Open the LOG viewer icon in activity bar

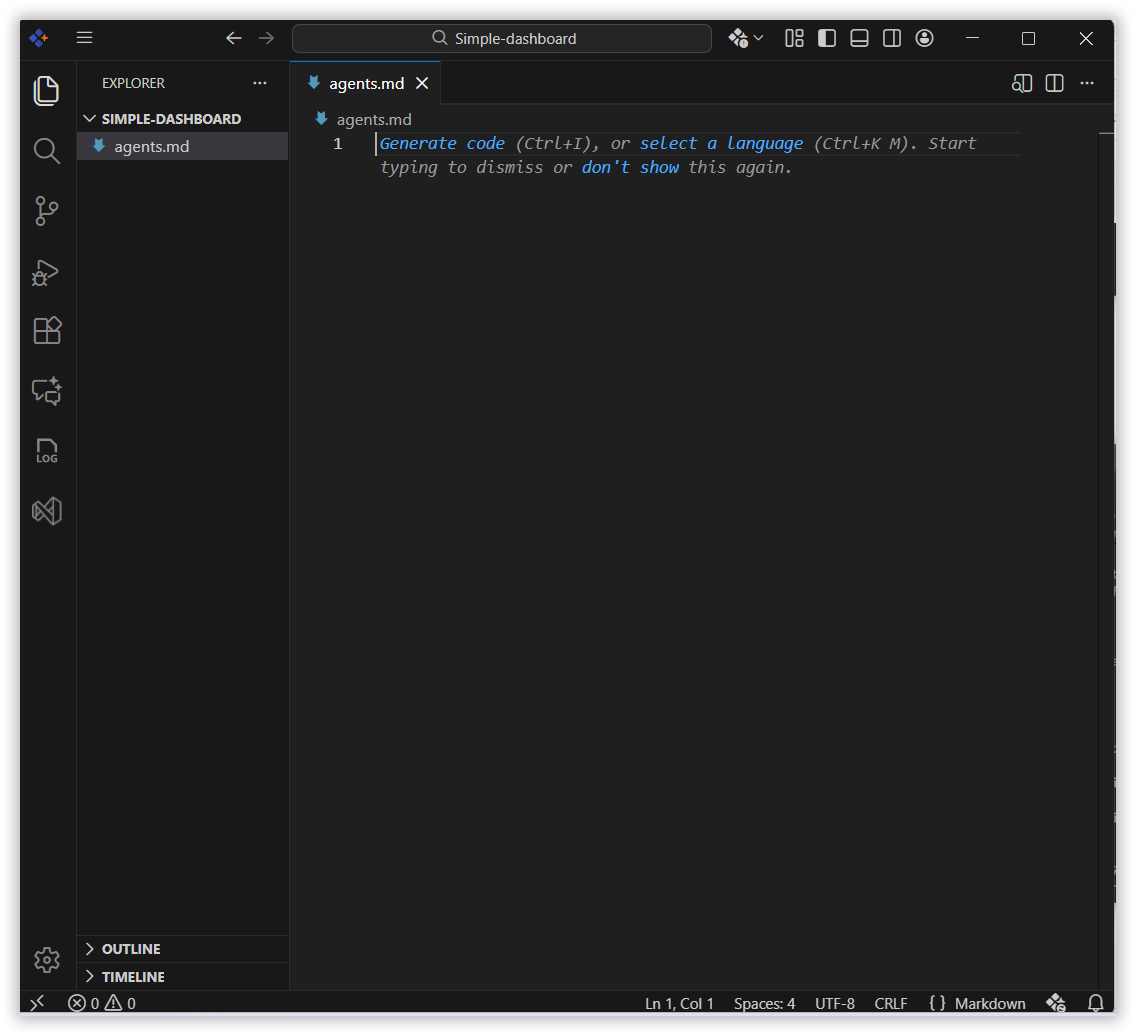pos(46,451)
